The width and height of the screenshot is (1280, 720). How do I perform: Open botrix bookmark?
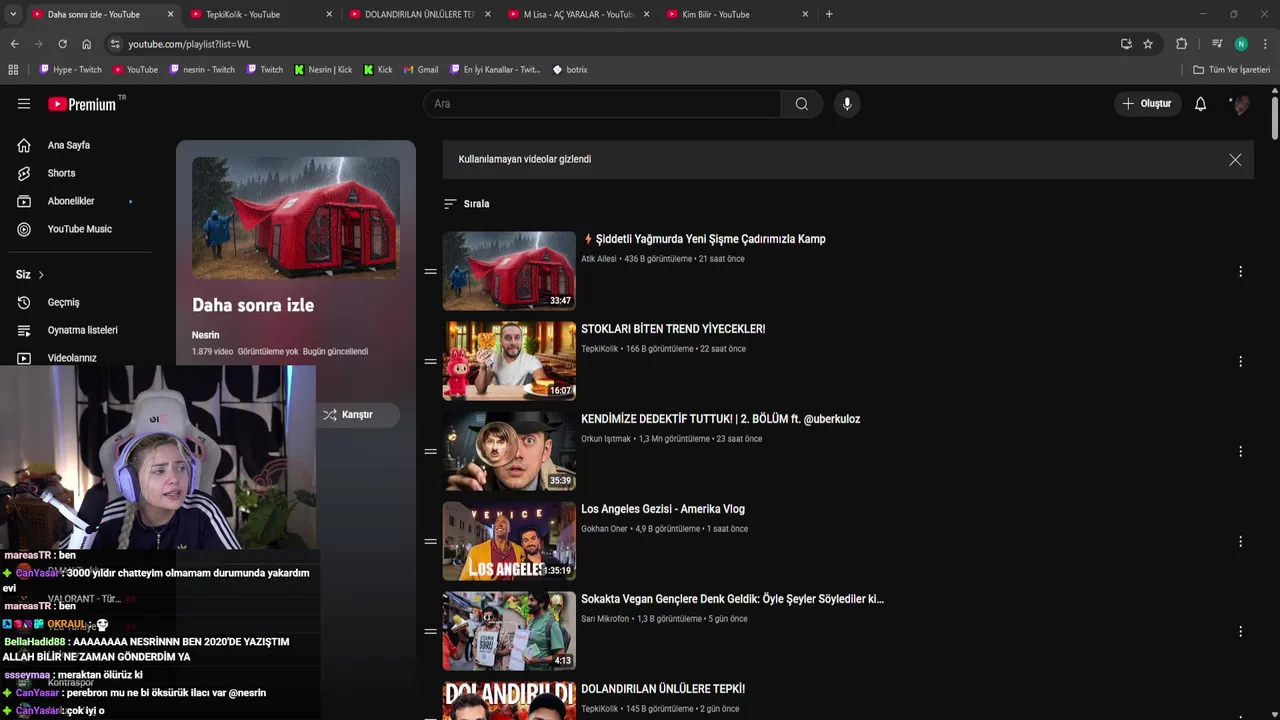point(570,70)
